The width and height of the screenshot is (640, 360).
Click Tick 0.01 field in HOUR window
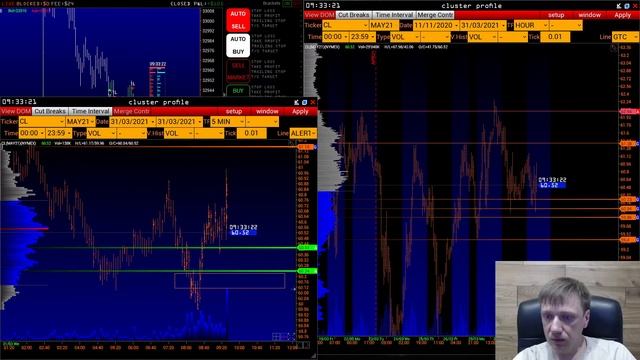pos(555,37)
